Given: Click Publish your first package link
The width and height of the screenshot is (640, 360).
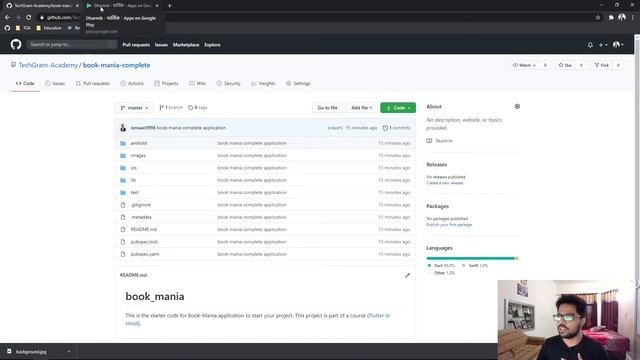Looking at the screenshot, I should (449, 224).
